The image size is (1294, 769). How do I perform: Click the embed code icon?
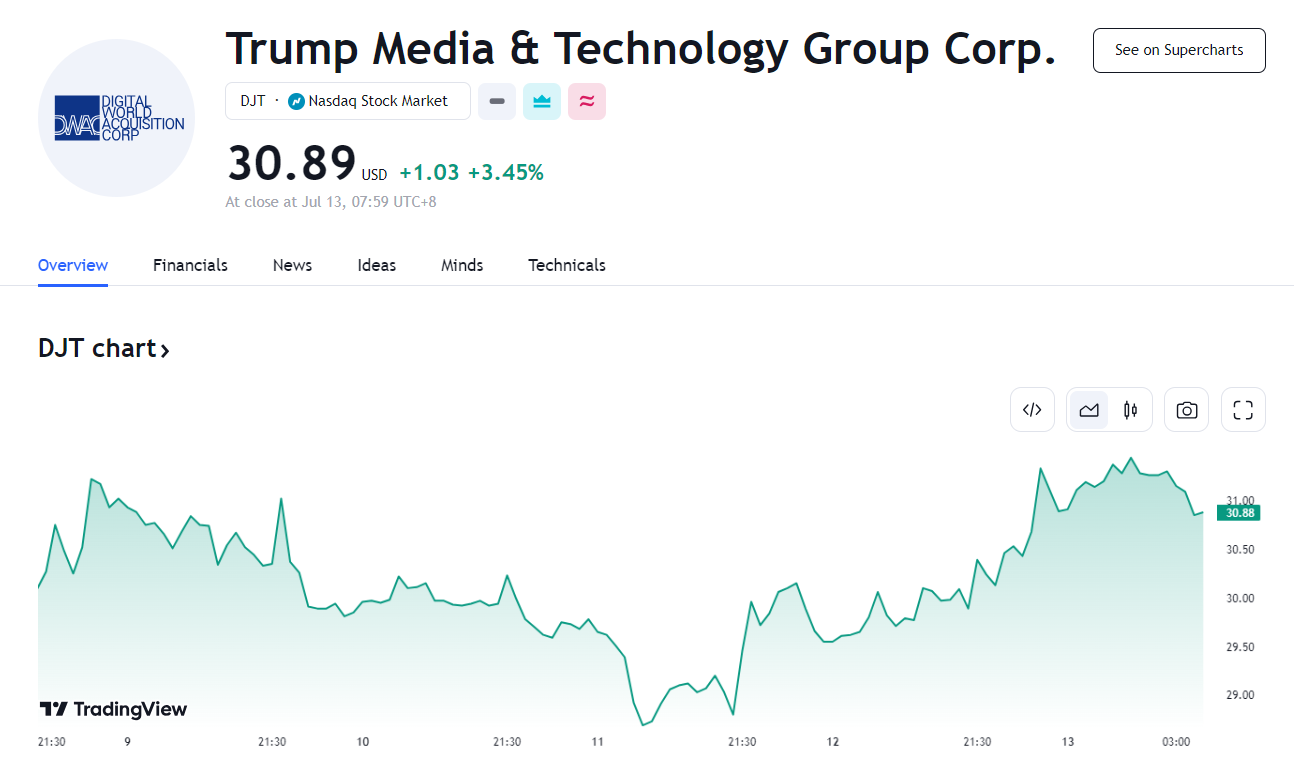1032,410
